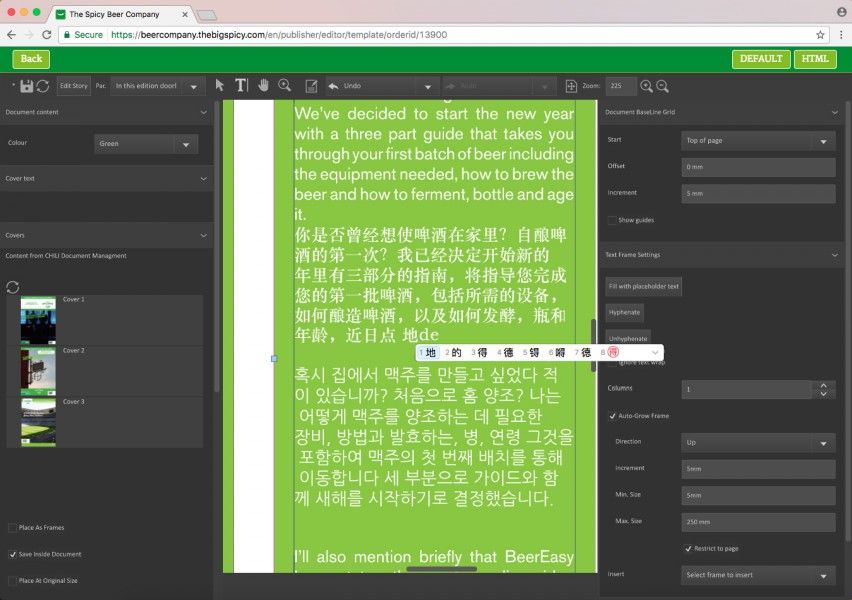The width and height of the screenshot is (852, 600).
Task: Open the Chrome profile icon
Action: [x=841, y=11]
